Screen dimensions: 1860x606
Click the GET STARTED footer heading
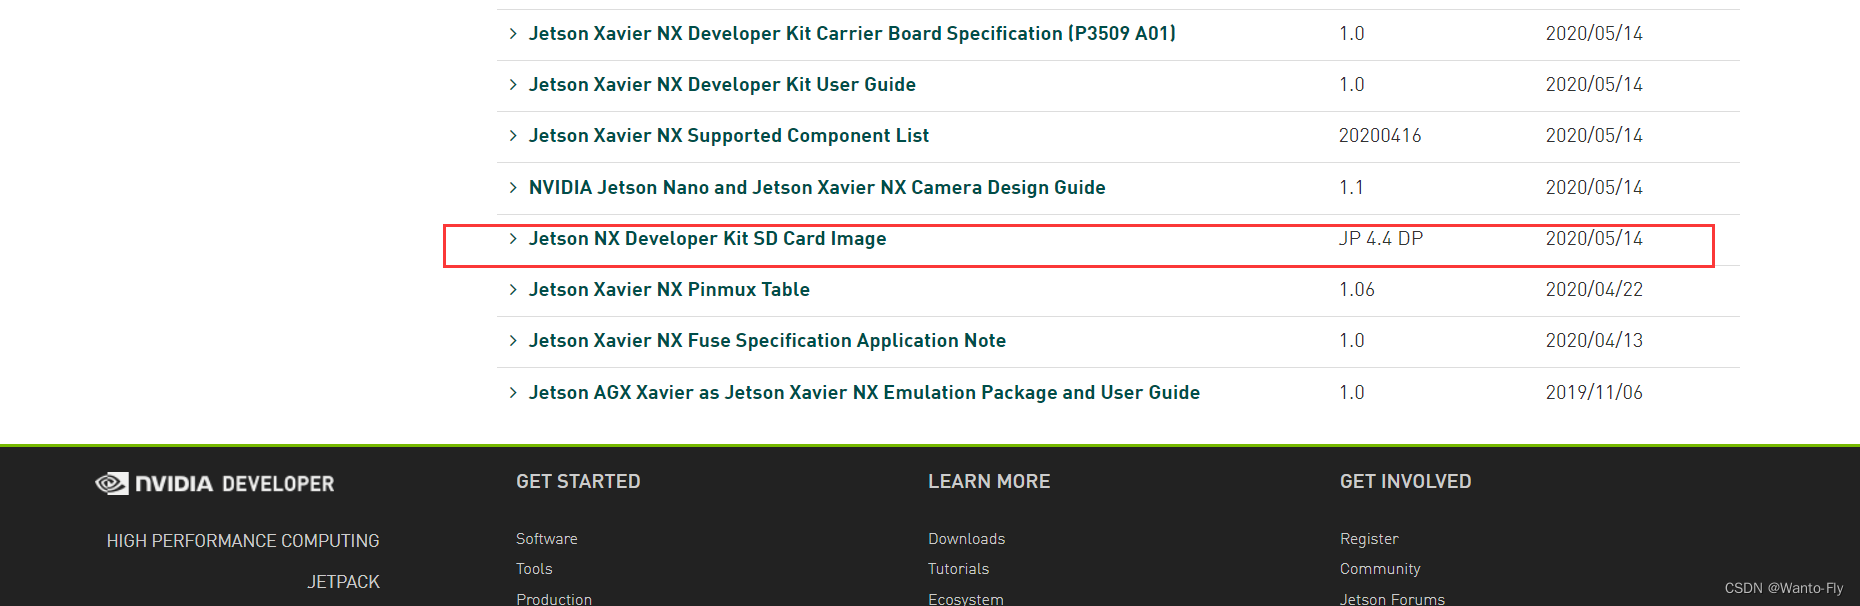pyautogui.click(x=578, y=482)
